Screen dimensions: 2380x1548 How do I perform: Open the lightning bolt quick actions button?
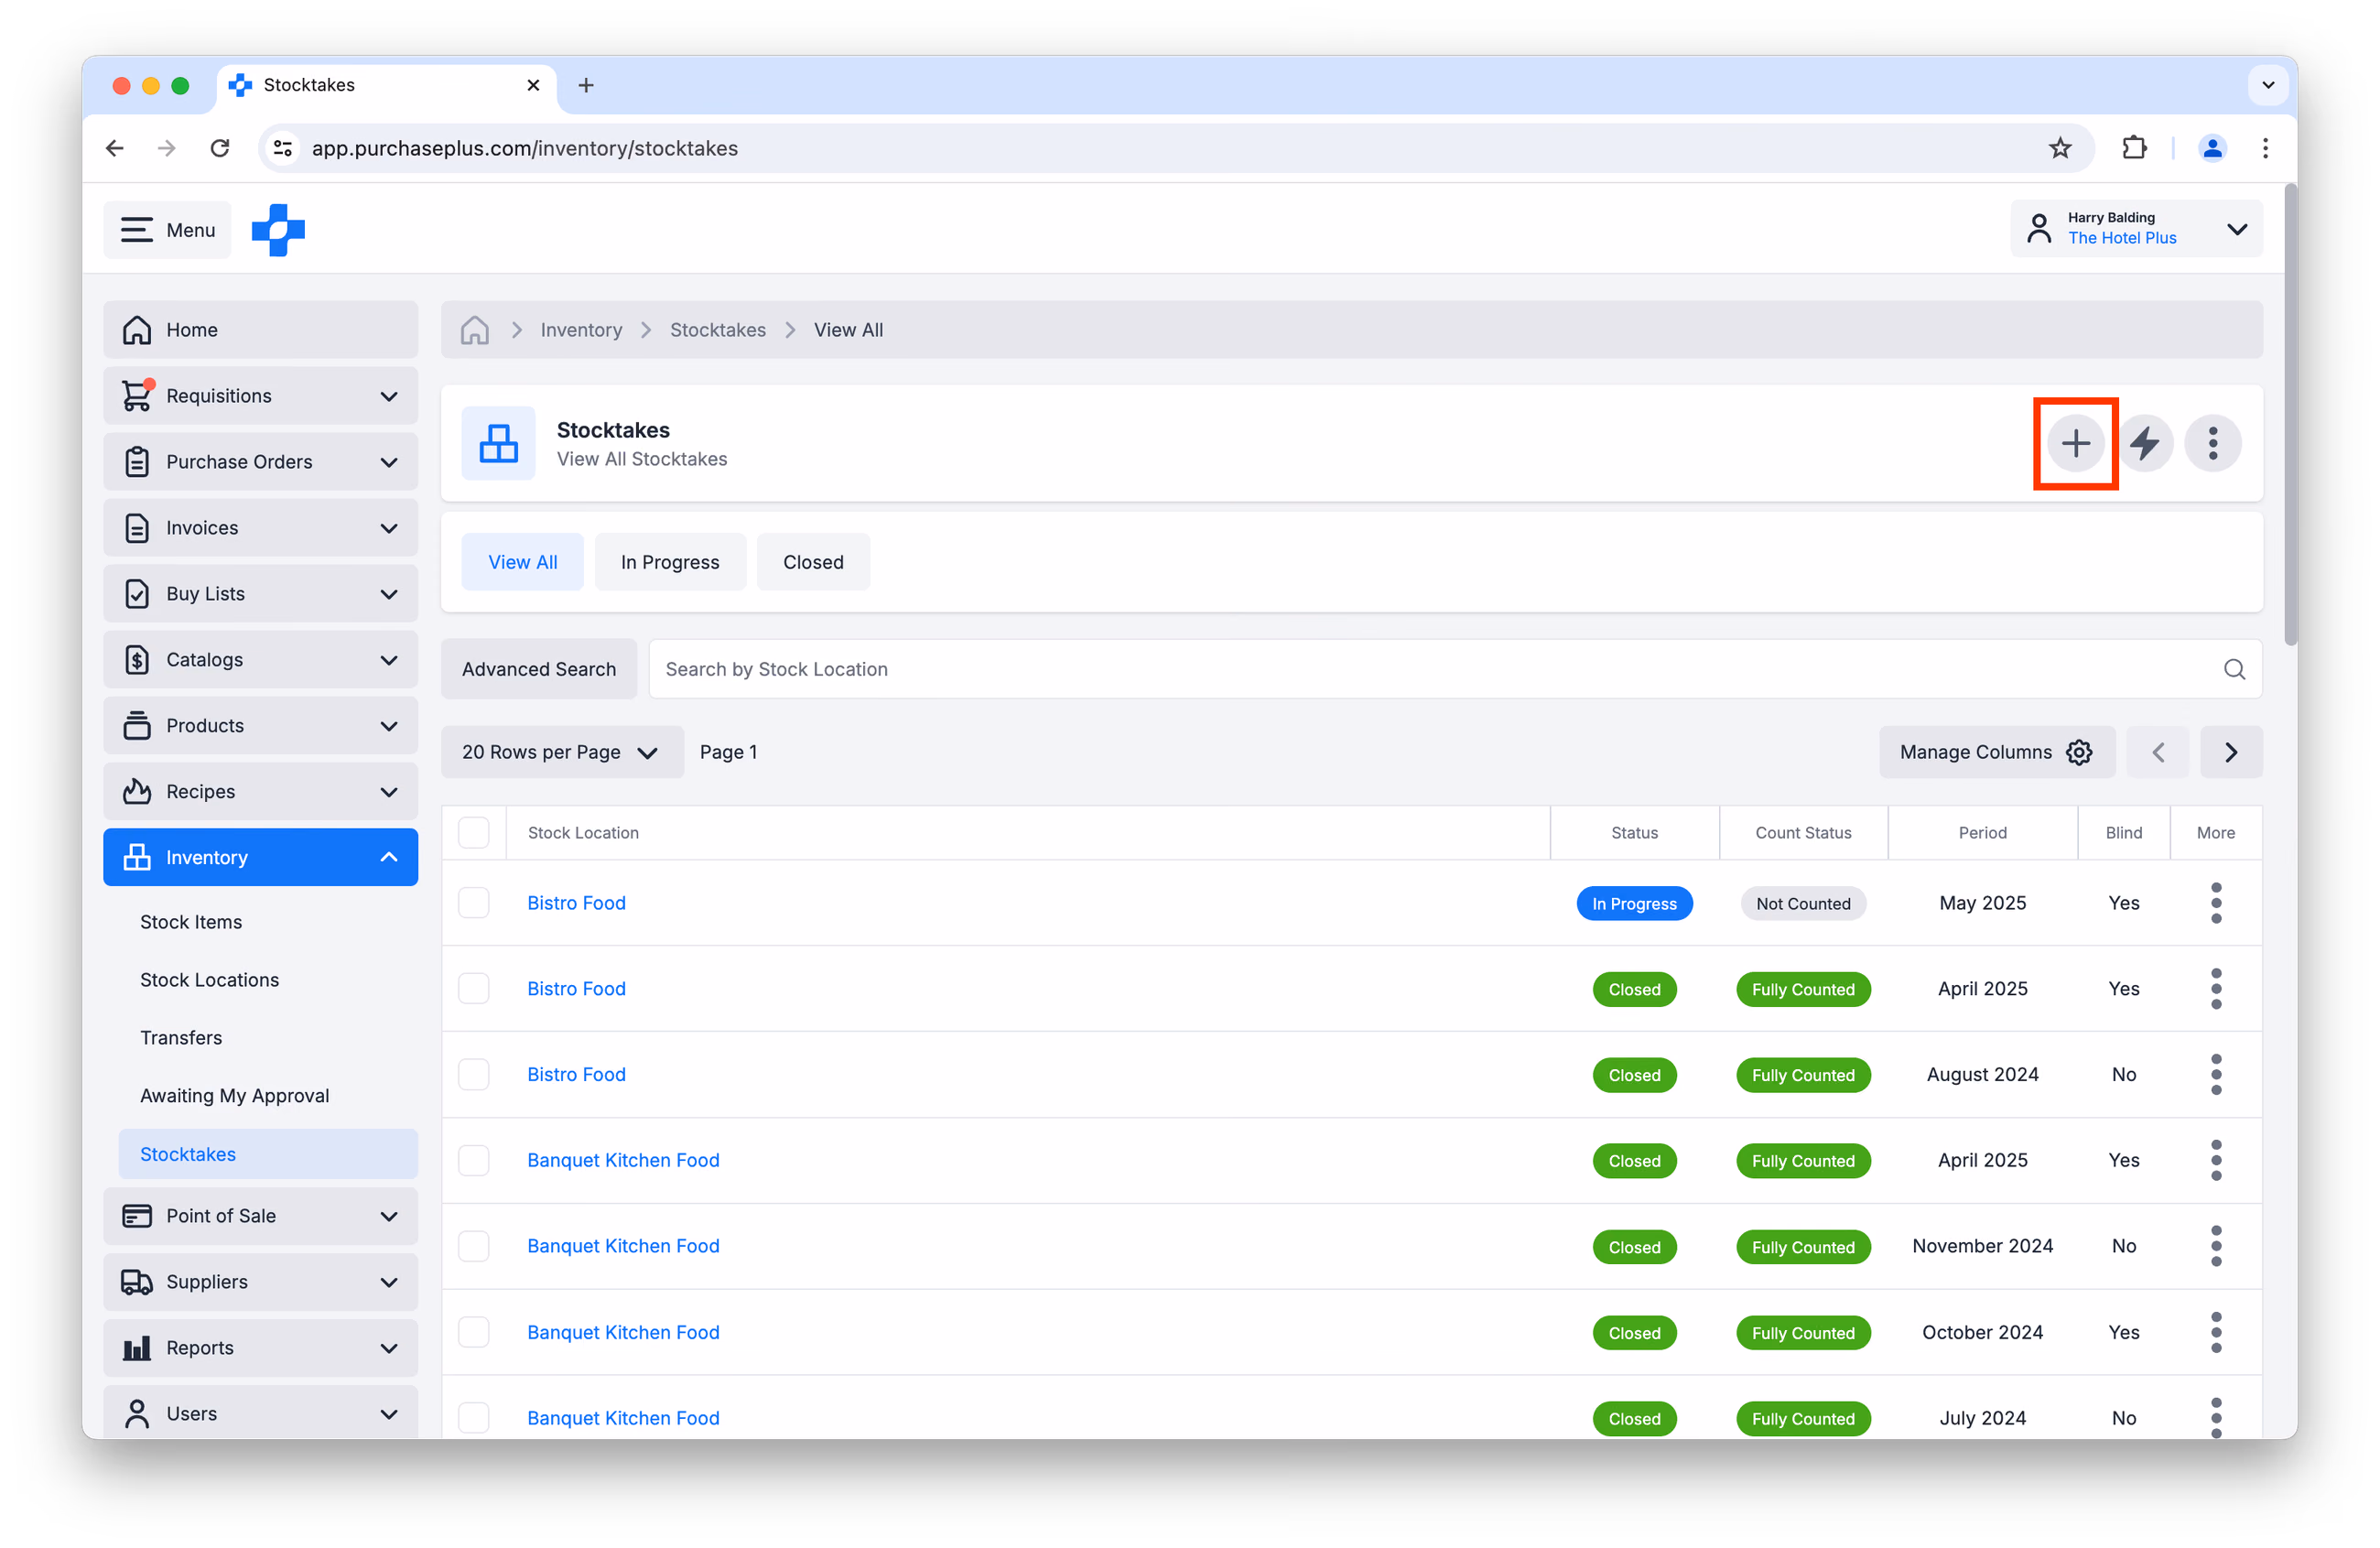click(x=2144, y=443)
